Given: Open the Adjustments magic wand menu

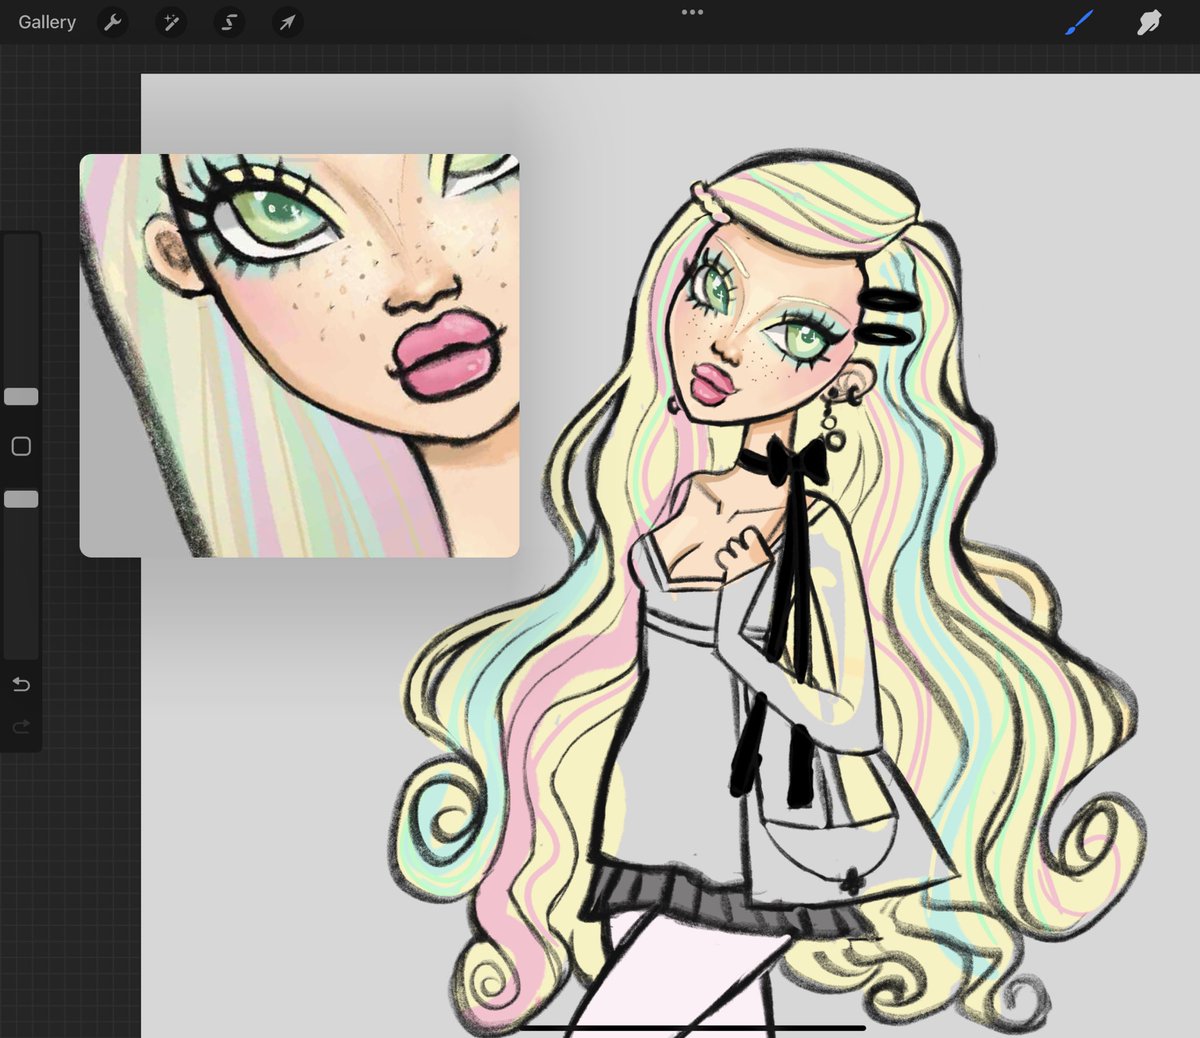Looking at the screenshot, I should pyautogui.click(x=171, y=22).
